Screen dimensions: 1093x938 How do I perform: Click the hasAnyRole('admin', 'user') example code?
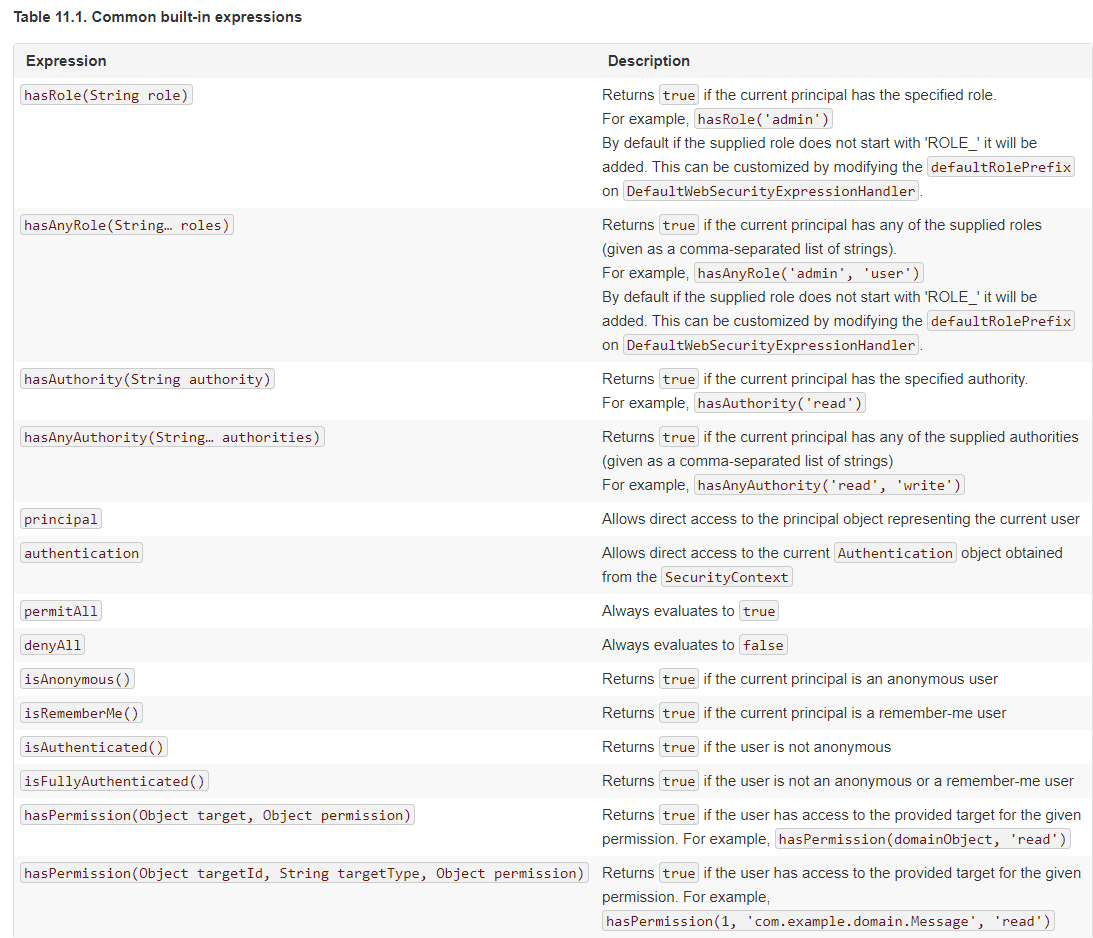[809, 273]
